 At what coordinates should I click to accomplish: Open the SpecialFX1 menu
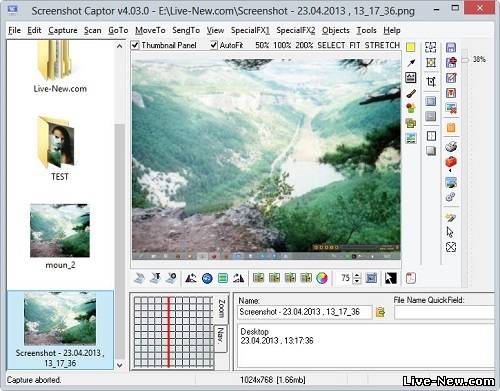(250, 30)
